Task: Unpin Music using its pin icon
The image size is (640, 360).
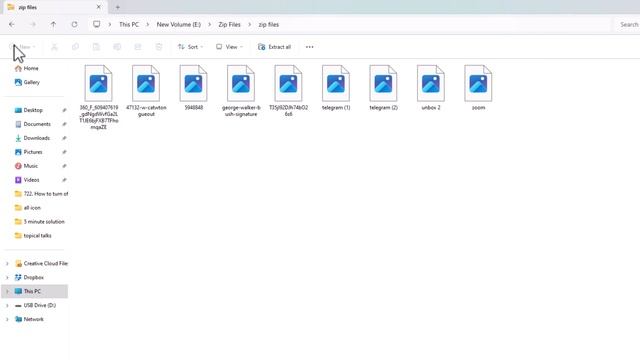Action: pyautogui.click(x=64, y=166)
